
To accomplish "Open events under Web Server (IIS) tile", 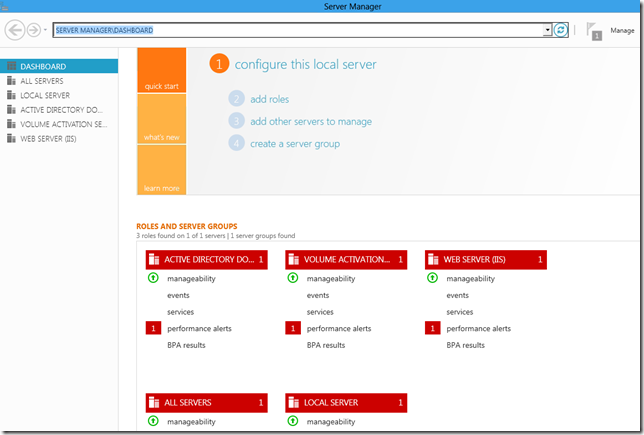I will [458, 295].
